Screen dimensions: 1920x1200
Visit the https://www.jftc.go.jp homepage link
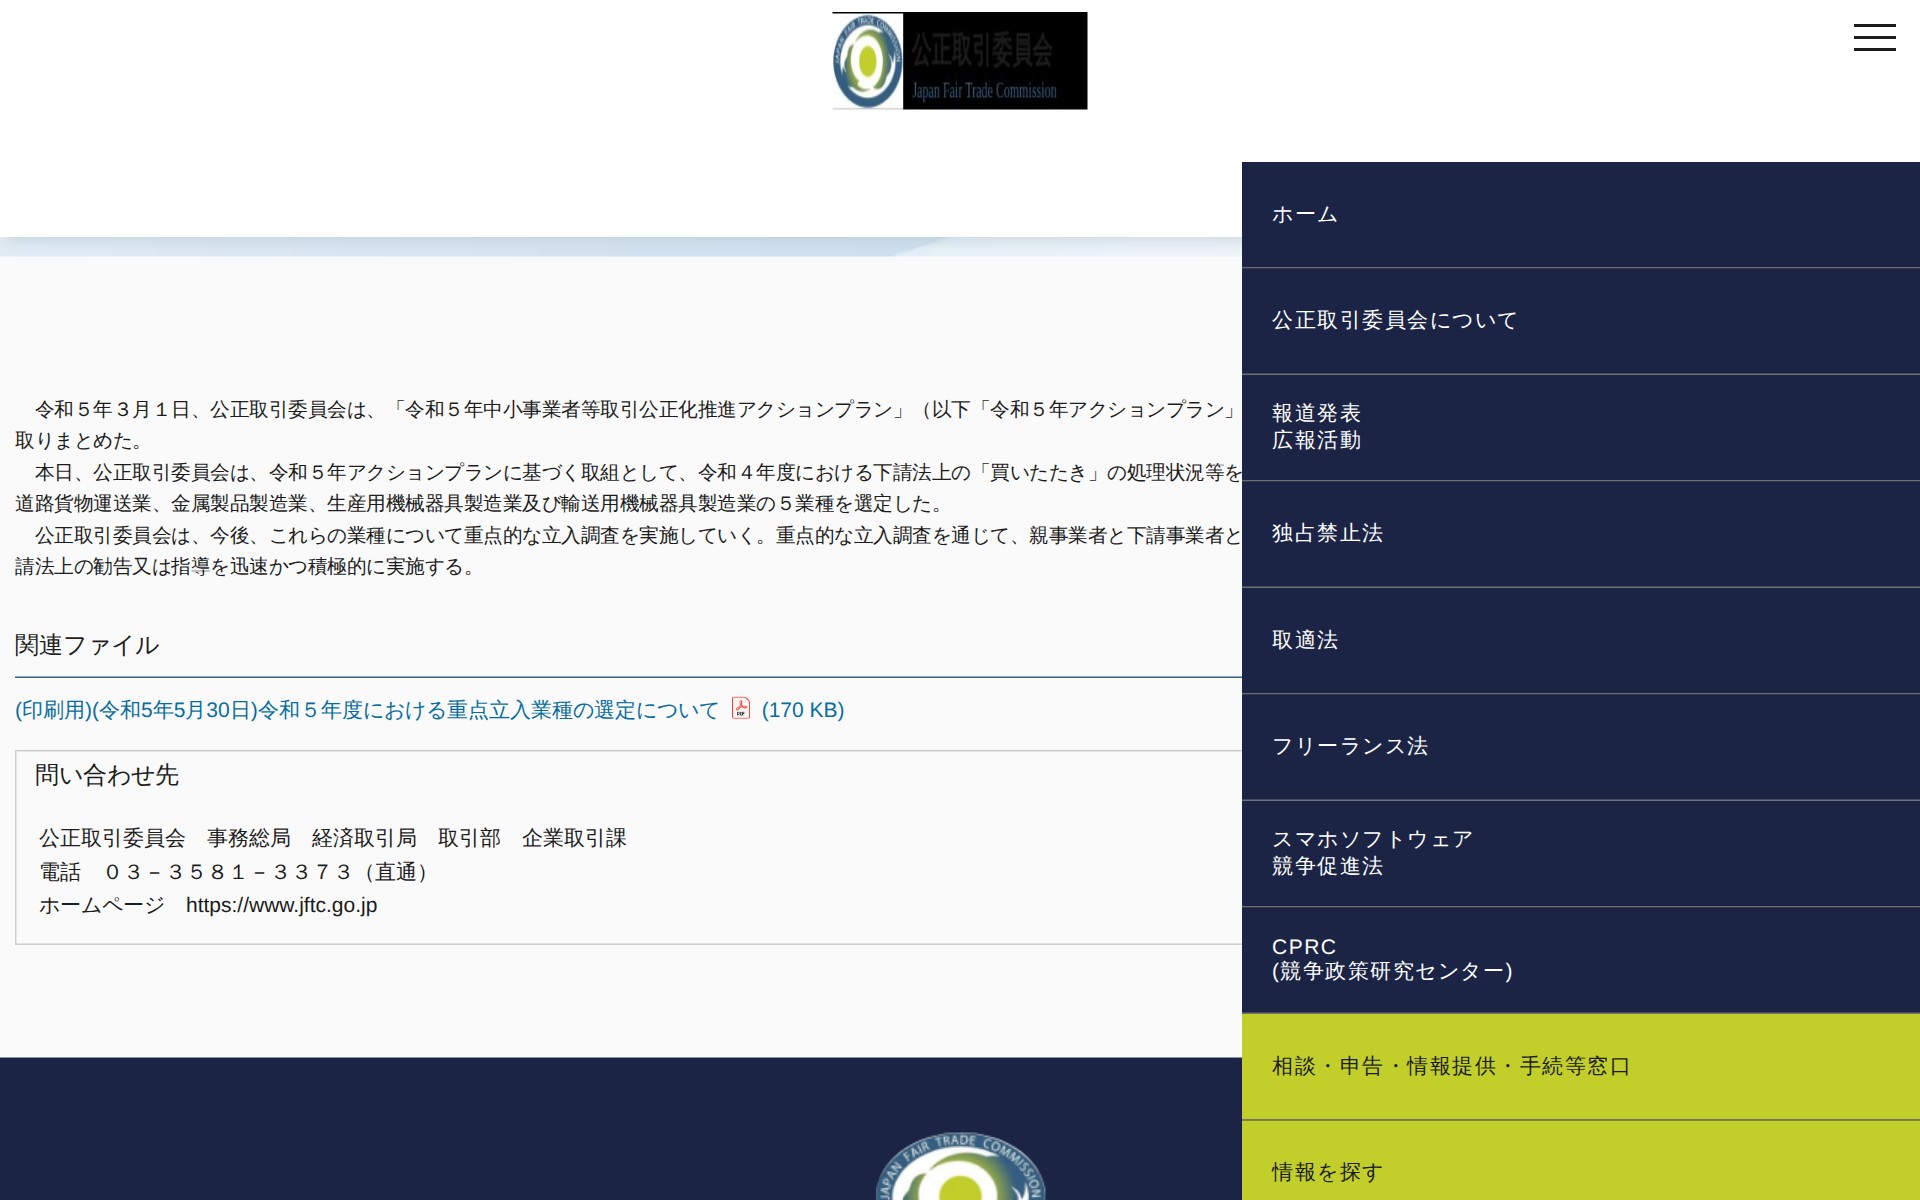[281, 905]
